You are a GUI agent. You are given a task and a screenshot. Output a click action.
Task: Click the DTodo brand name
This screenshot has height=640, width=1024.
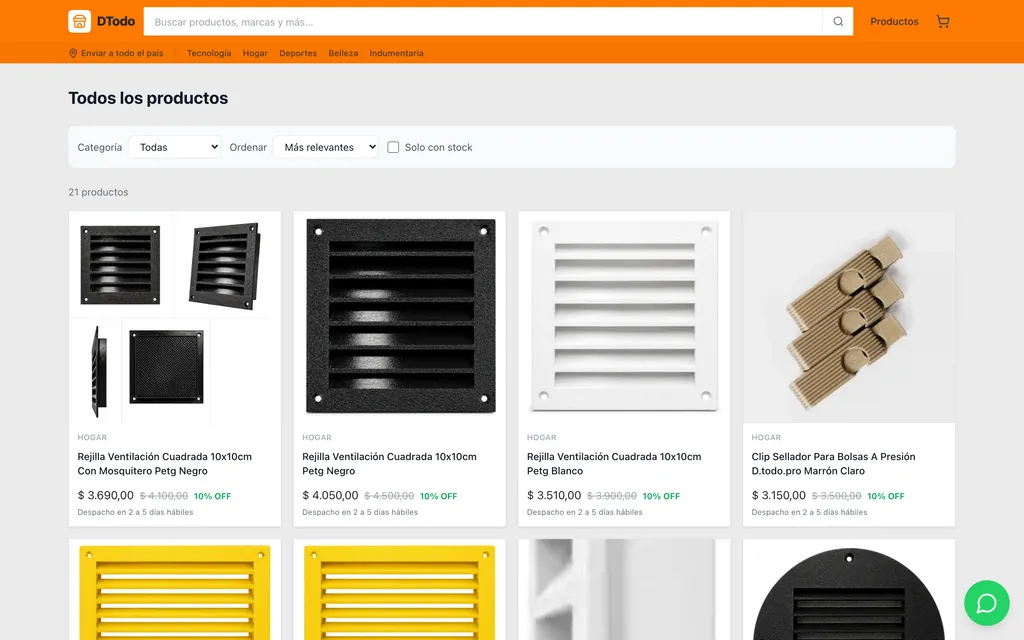click(x=116, y=22)
